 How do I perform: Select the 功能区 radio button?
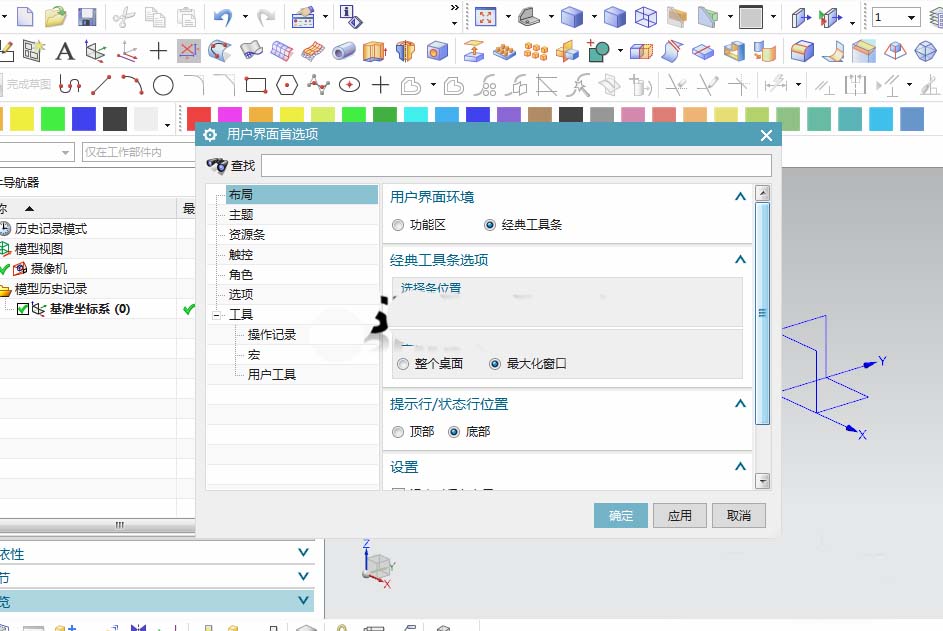(399, 224)
